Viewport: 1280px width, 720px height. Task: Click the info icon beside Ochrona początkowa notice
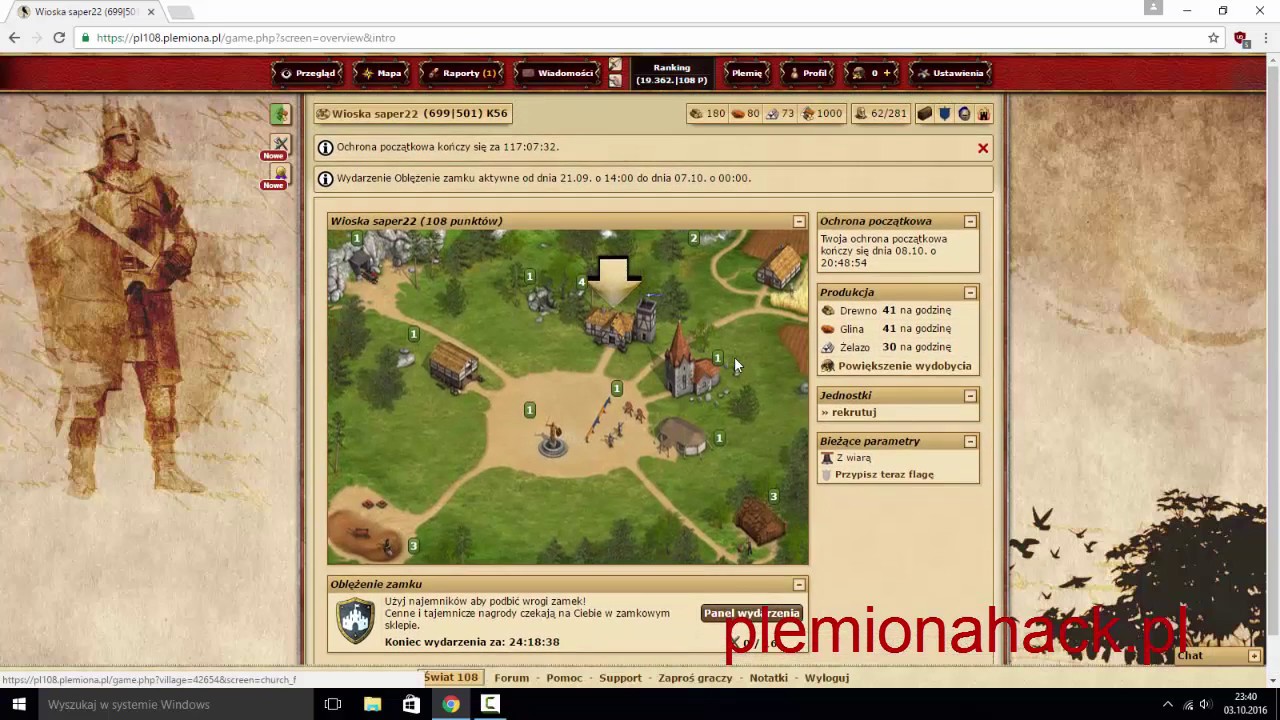pos(325,148)
